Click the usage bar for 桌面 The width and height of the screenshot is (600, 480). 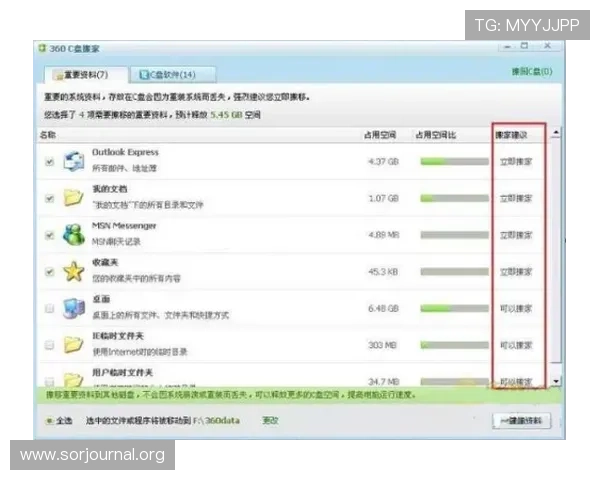coord(454,308)
